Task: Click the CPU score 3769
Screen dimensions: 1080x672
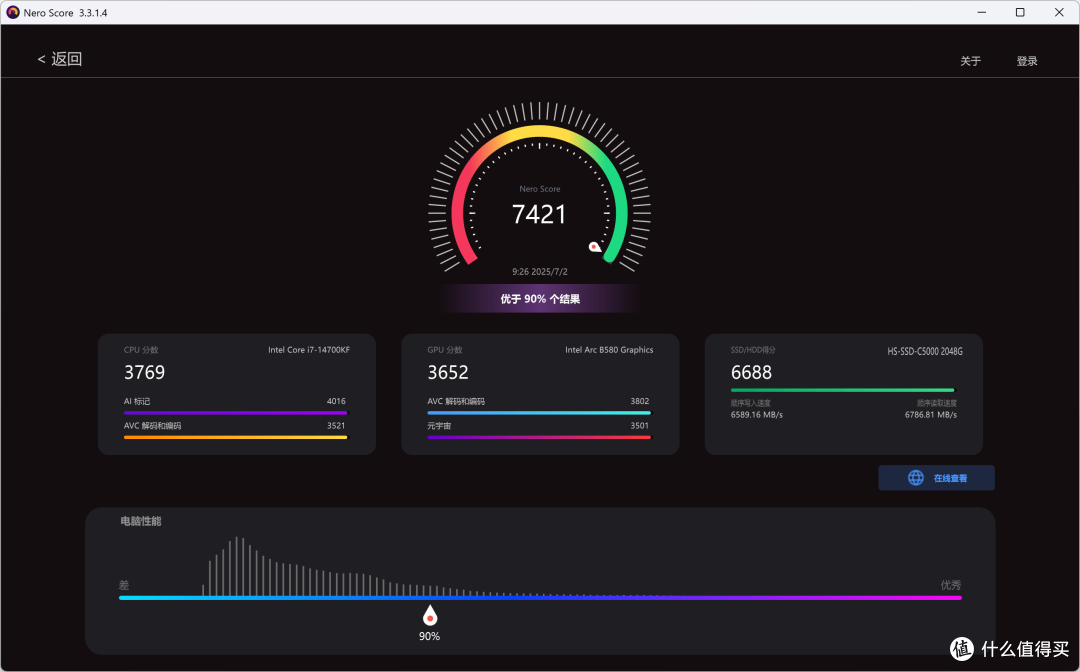Action: click(144, 372)
